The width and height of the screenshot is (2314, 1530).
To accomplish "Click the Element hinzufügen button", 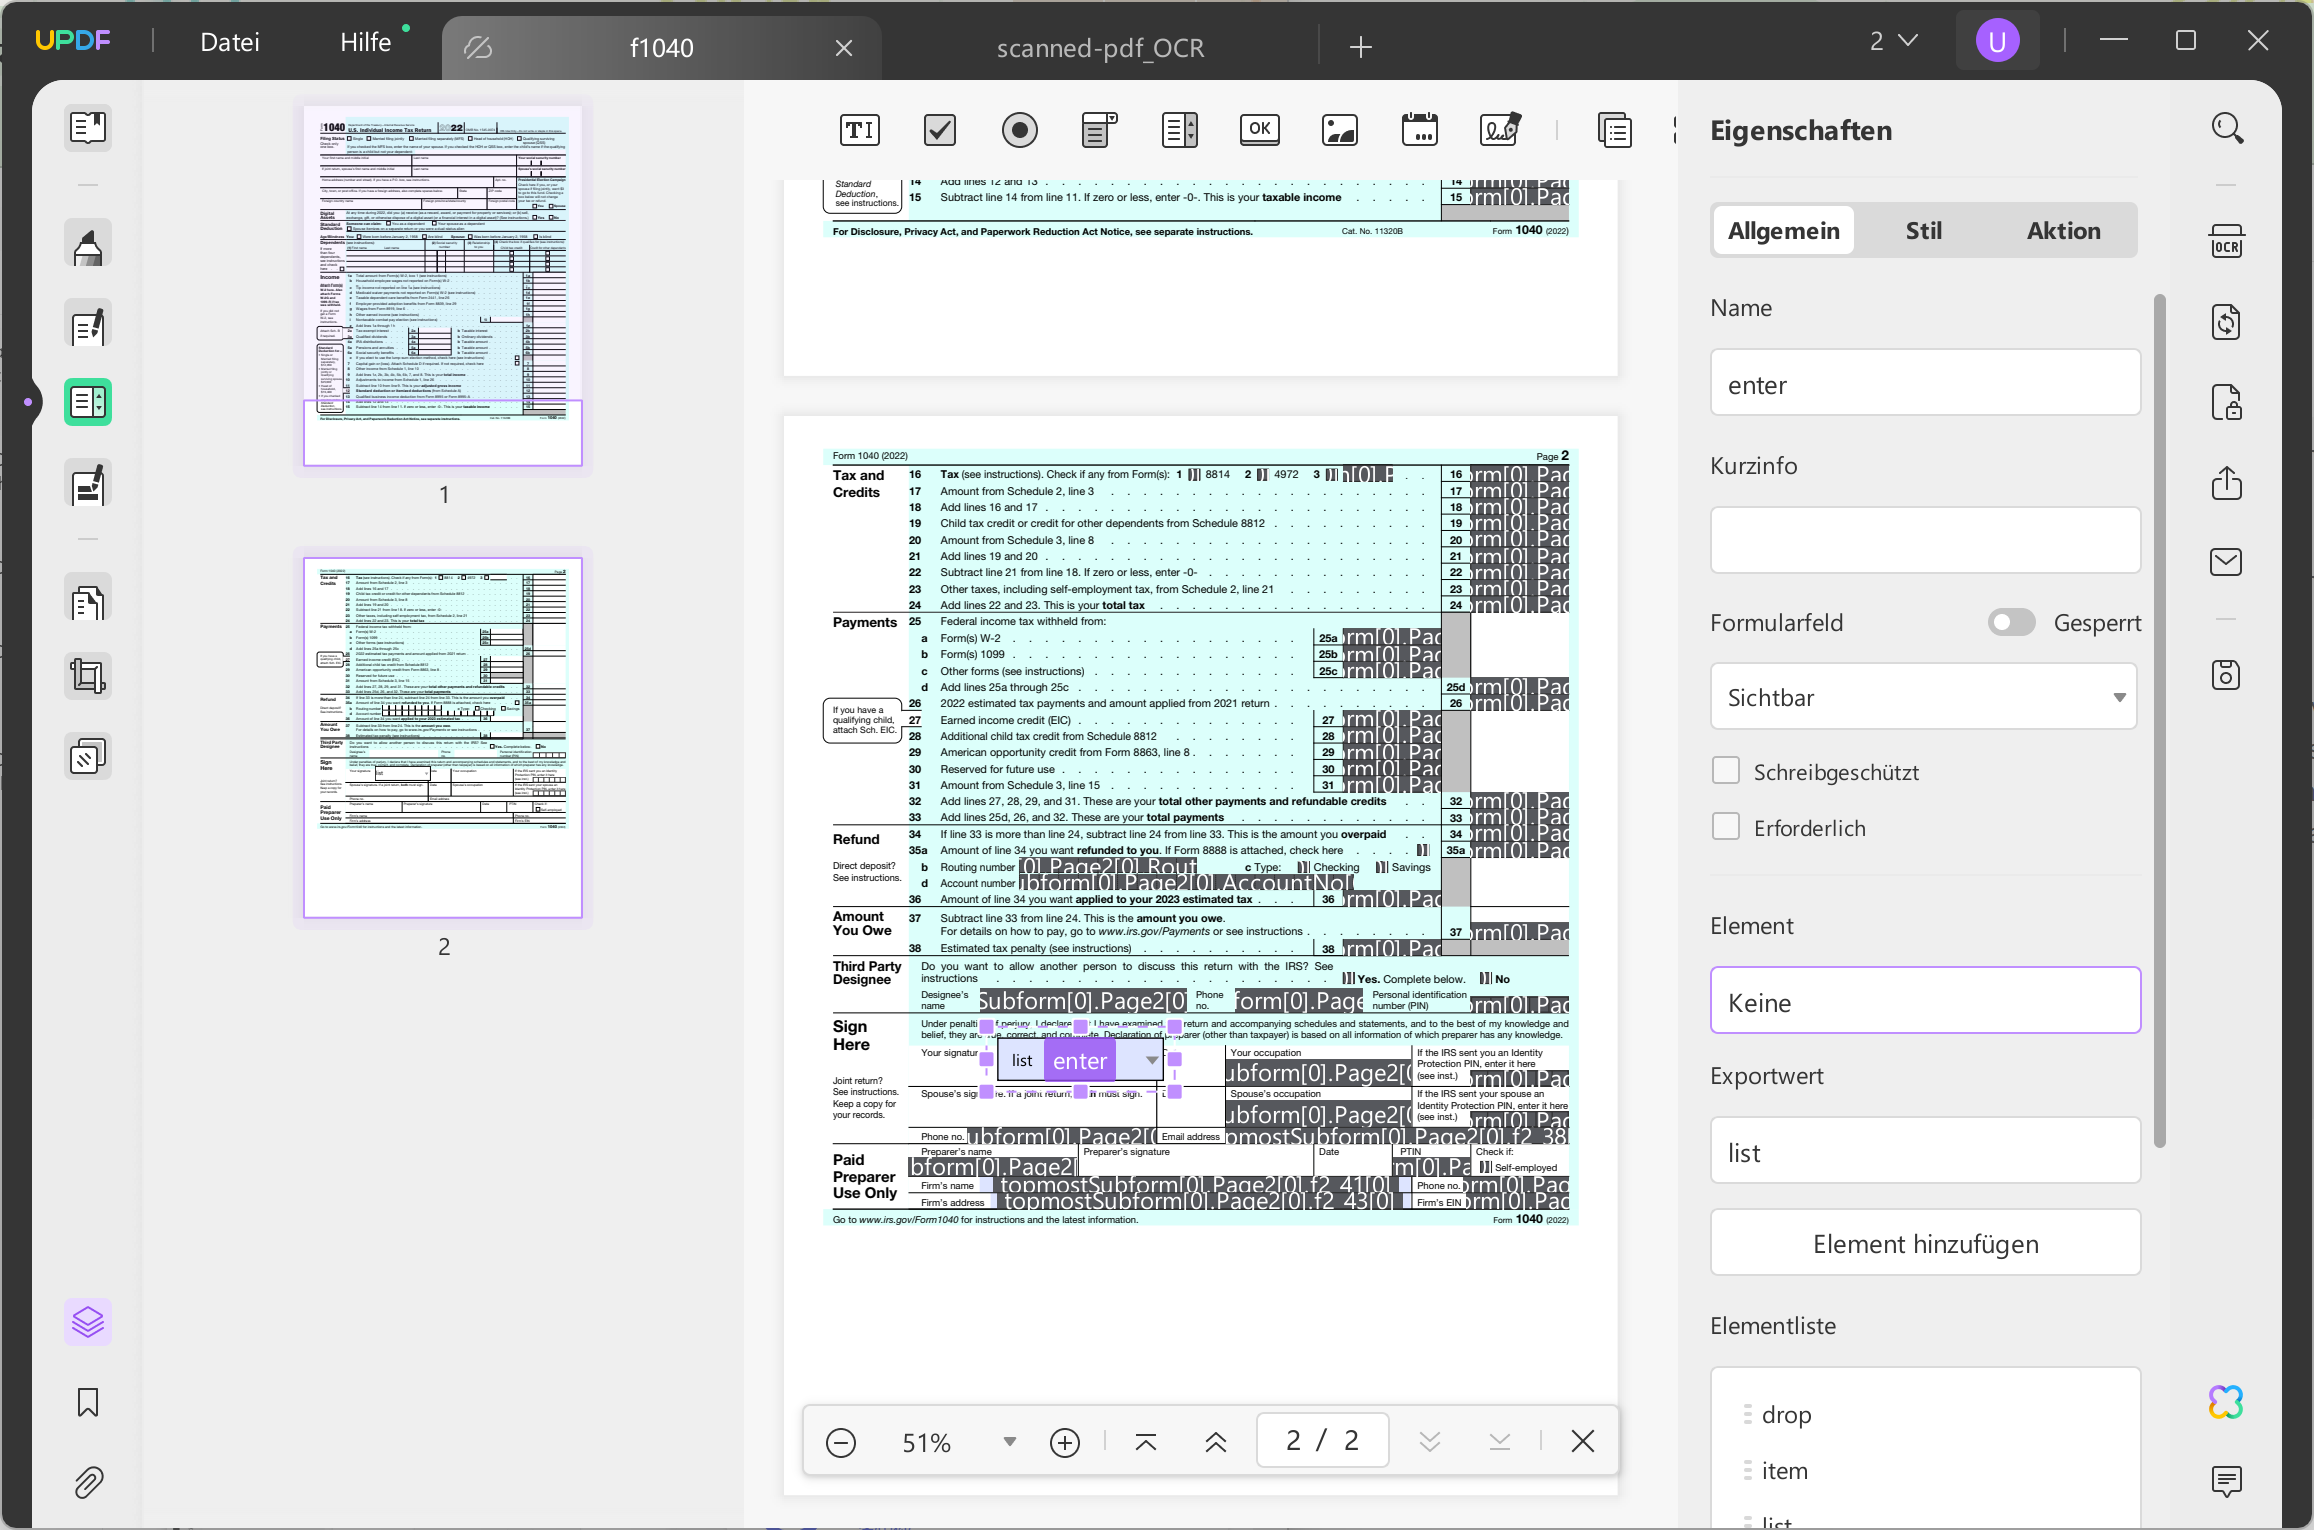I will click(x=1924, y=1243).
